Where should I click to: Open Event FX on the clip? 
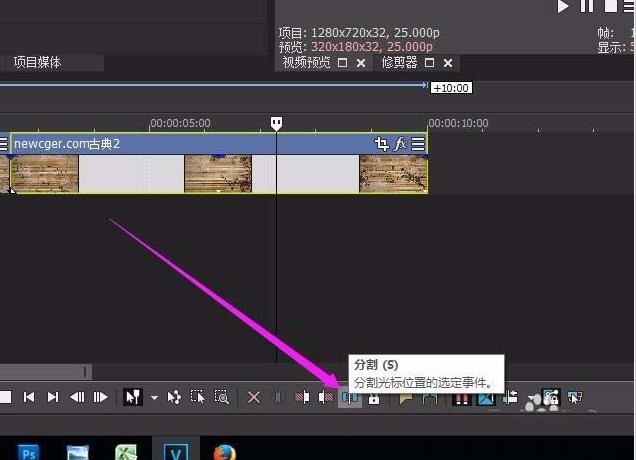(400, 144)
